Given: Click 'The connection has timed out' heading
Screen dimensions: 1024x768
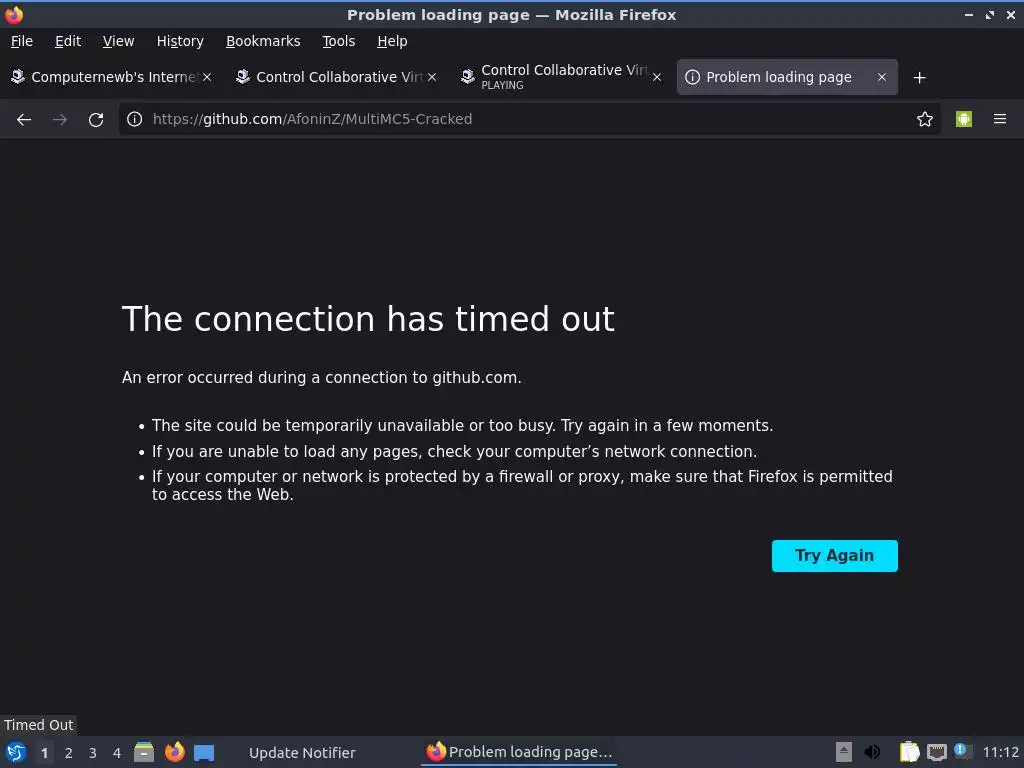Looking at the screenshot, I should pos(368,319).
